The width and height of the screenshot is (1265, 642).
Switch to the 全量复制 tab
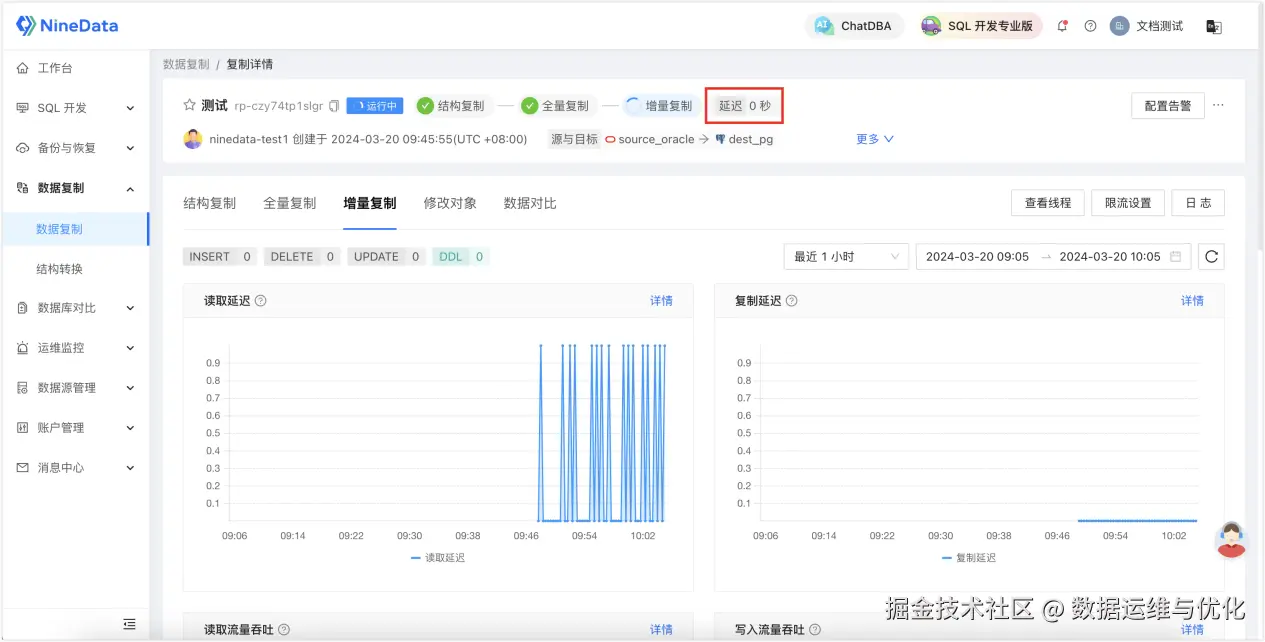pos(290,203)
